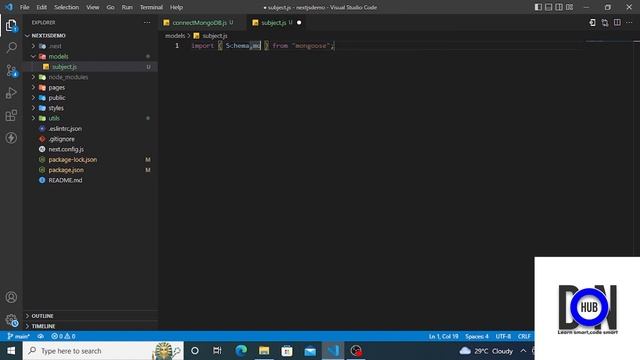Viewport: 640px width, 360px height.
Task: Open Task View in taskbar
Action: click(x=217, y=351)
